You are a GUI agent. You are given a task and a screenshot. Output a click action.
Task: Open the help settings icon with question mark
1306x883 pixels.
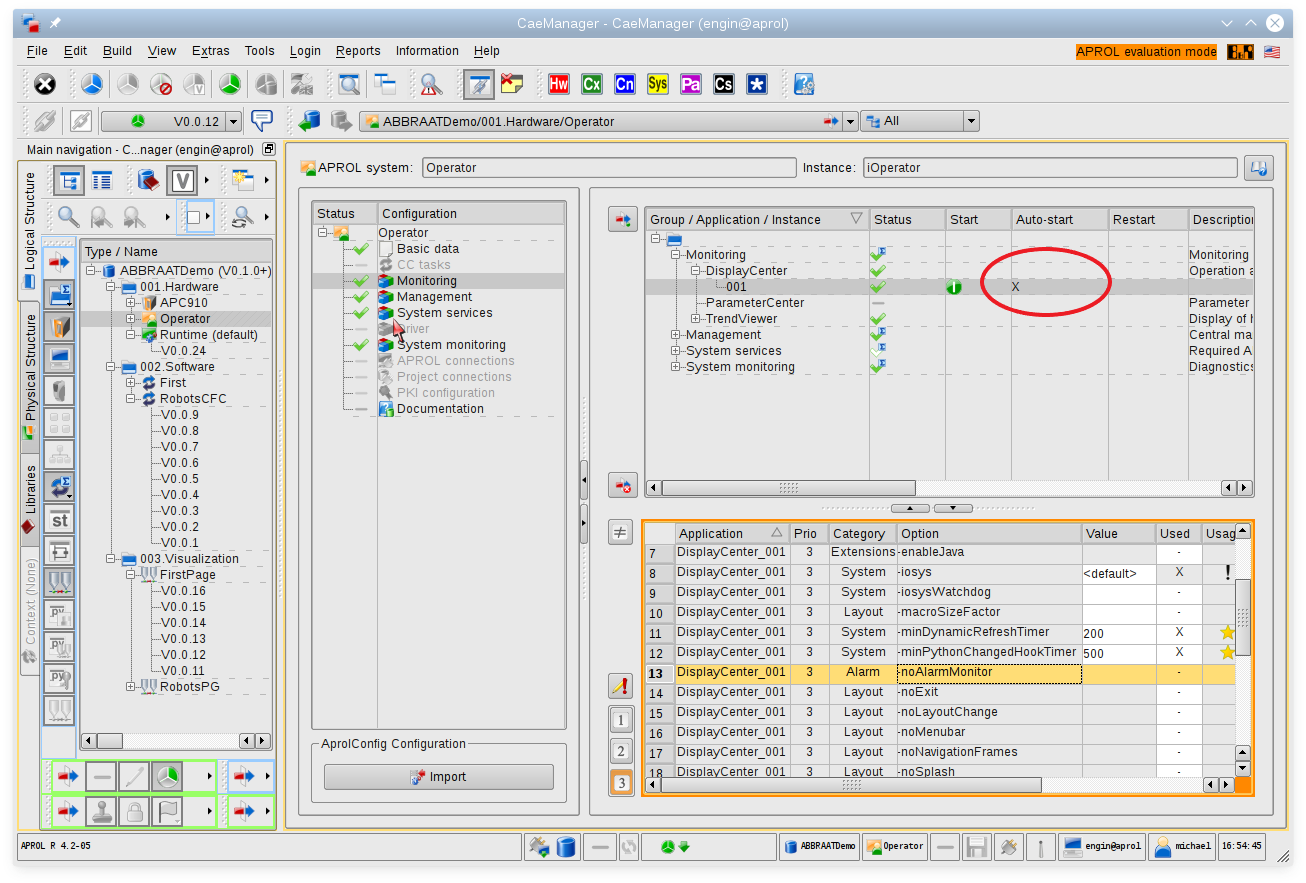pyautogui.click(x=804, y=85)
